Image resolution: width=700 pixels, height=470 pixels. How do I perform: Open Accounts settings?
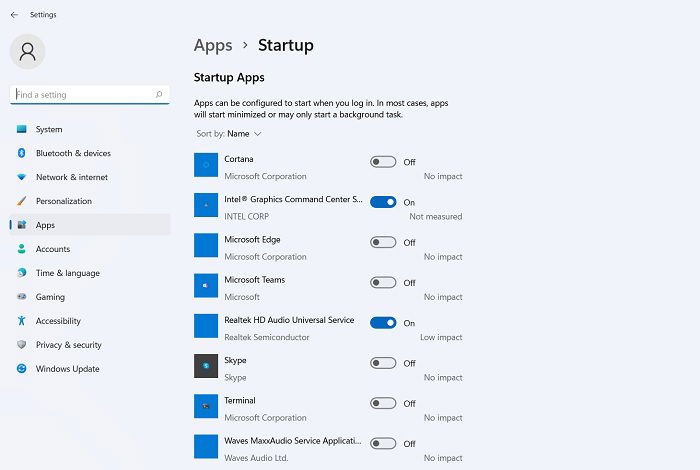[x=90, y=249]
